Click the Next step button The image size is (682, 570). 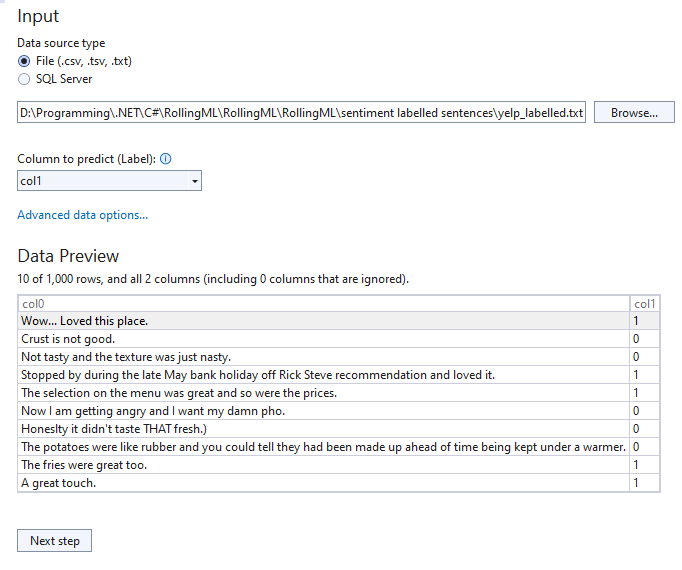click(x=54, y=541)
